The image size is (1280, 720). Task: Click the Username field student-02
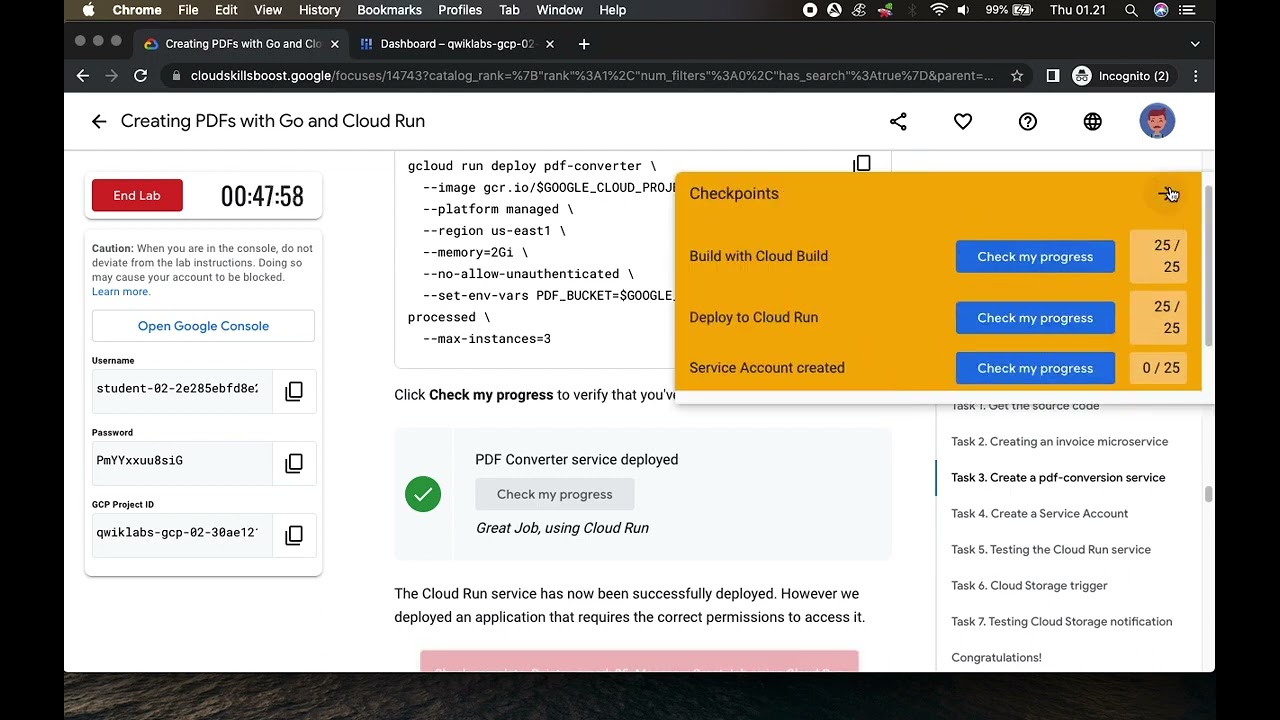[182, 389]
